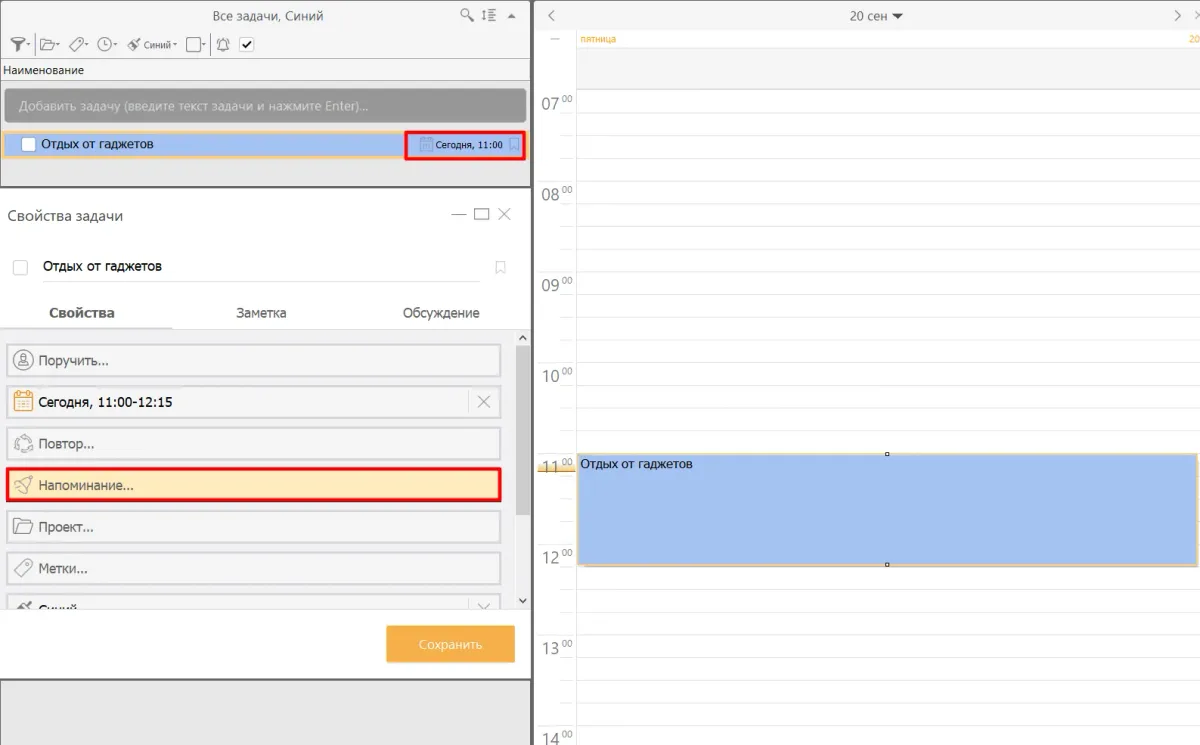The height and width of the screenshot is (745, 1200).
Task: Tick the checkbox in task properties header
Action: (x=20, y=267)
